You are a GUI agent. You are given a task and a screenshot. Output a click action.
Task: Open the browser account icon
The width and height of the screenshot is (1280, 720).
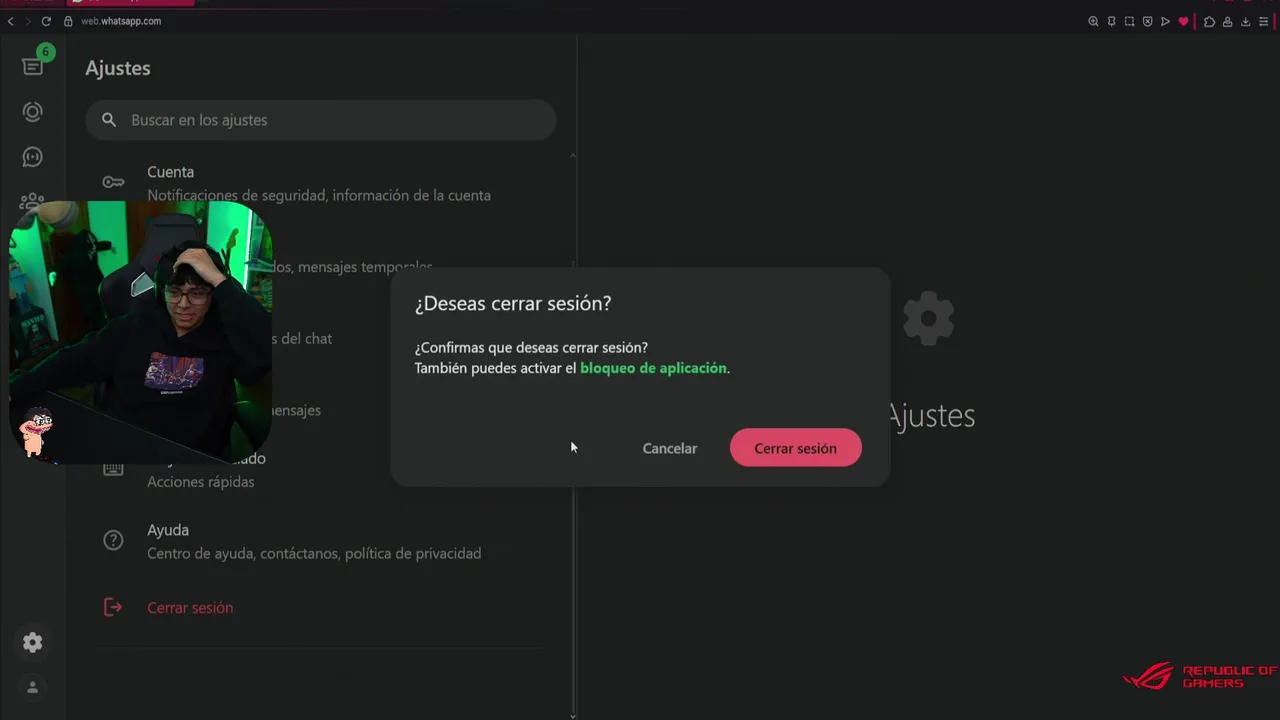[x=1227, y=21]
